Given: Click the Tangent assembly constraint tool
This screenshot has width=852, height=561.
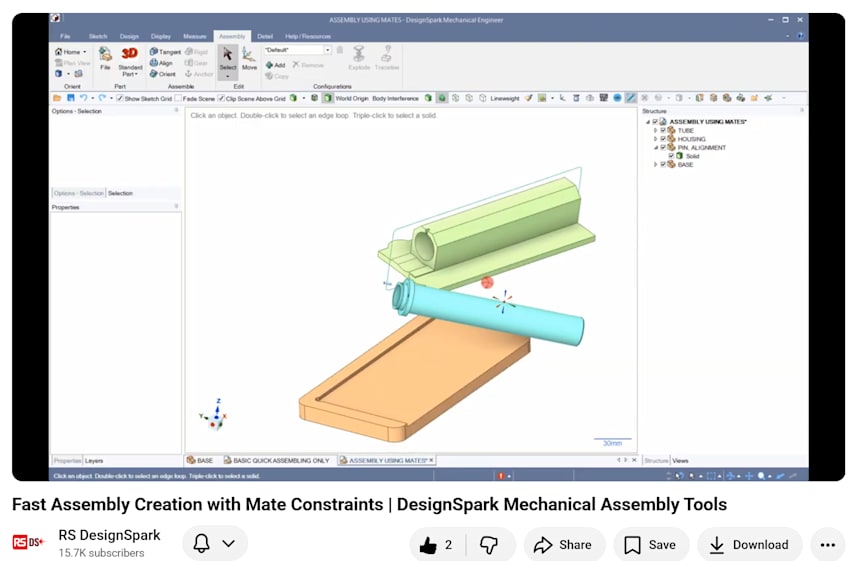Looking at the screenshot, I should 165,52.
